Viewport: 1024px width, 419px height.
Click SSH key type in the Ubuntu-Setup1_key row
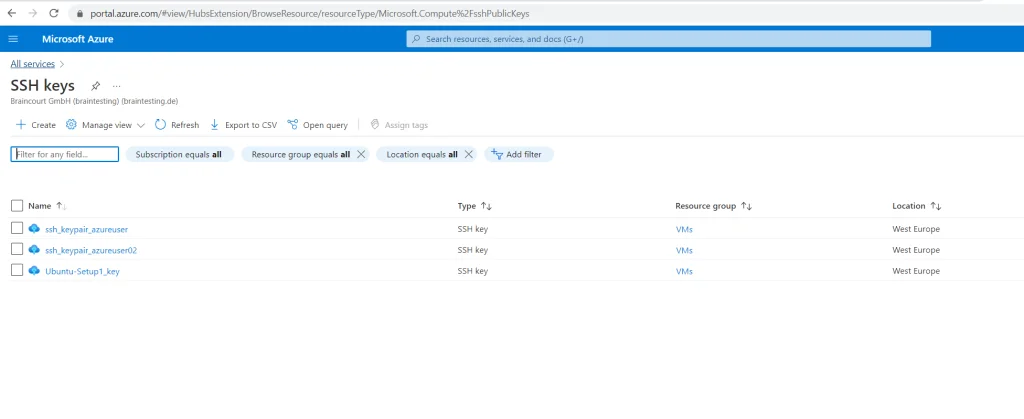tap(473, 271)
